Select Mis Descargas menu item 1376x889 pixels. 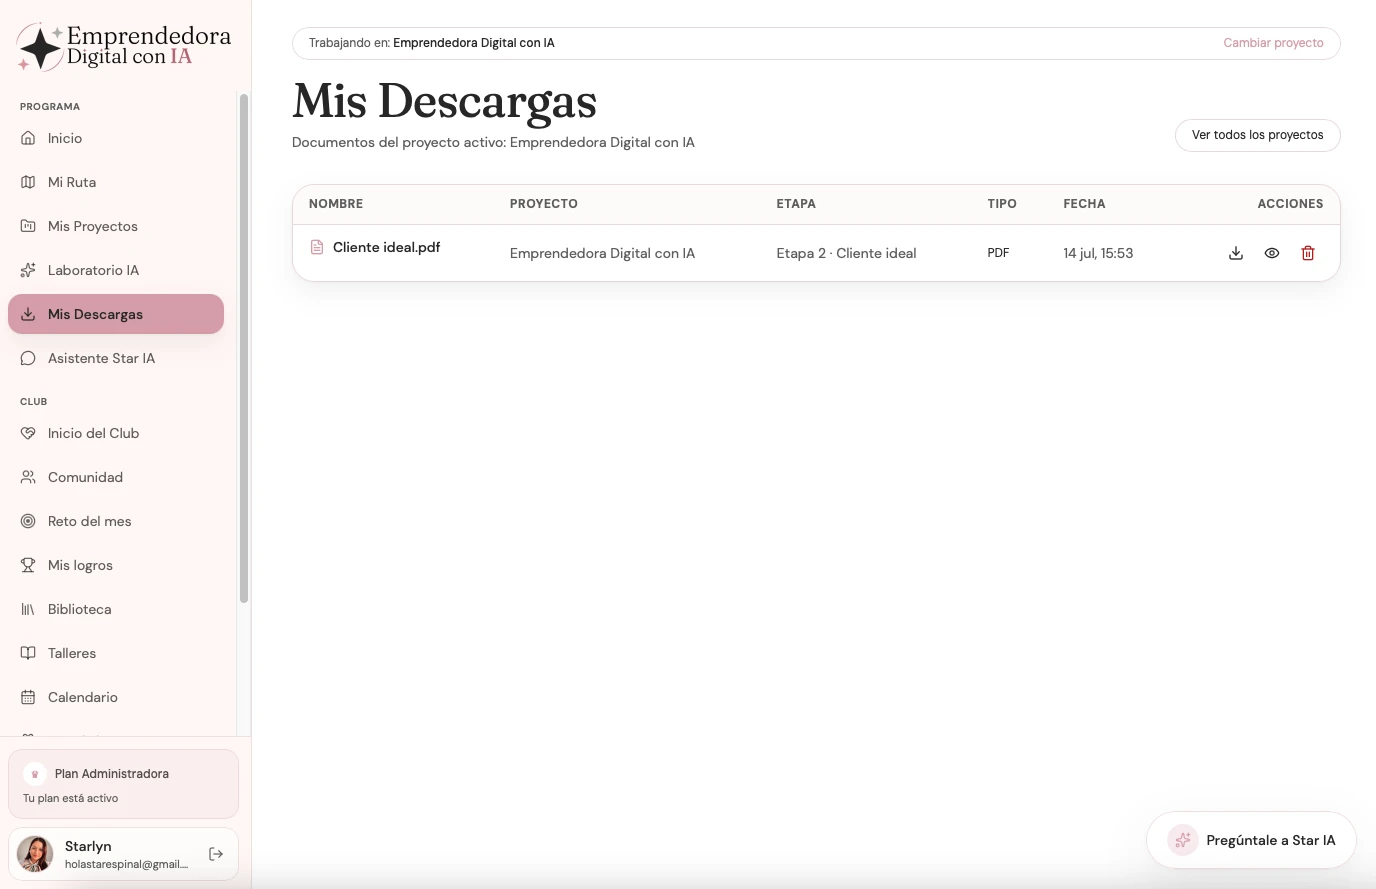click(x=116, y=314)
